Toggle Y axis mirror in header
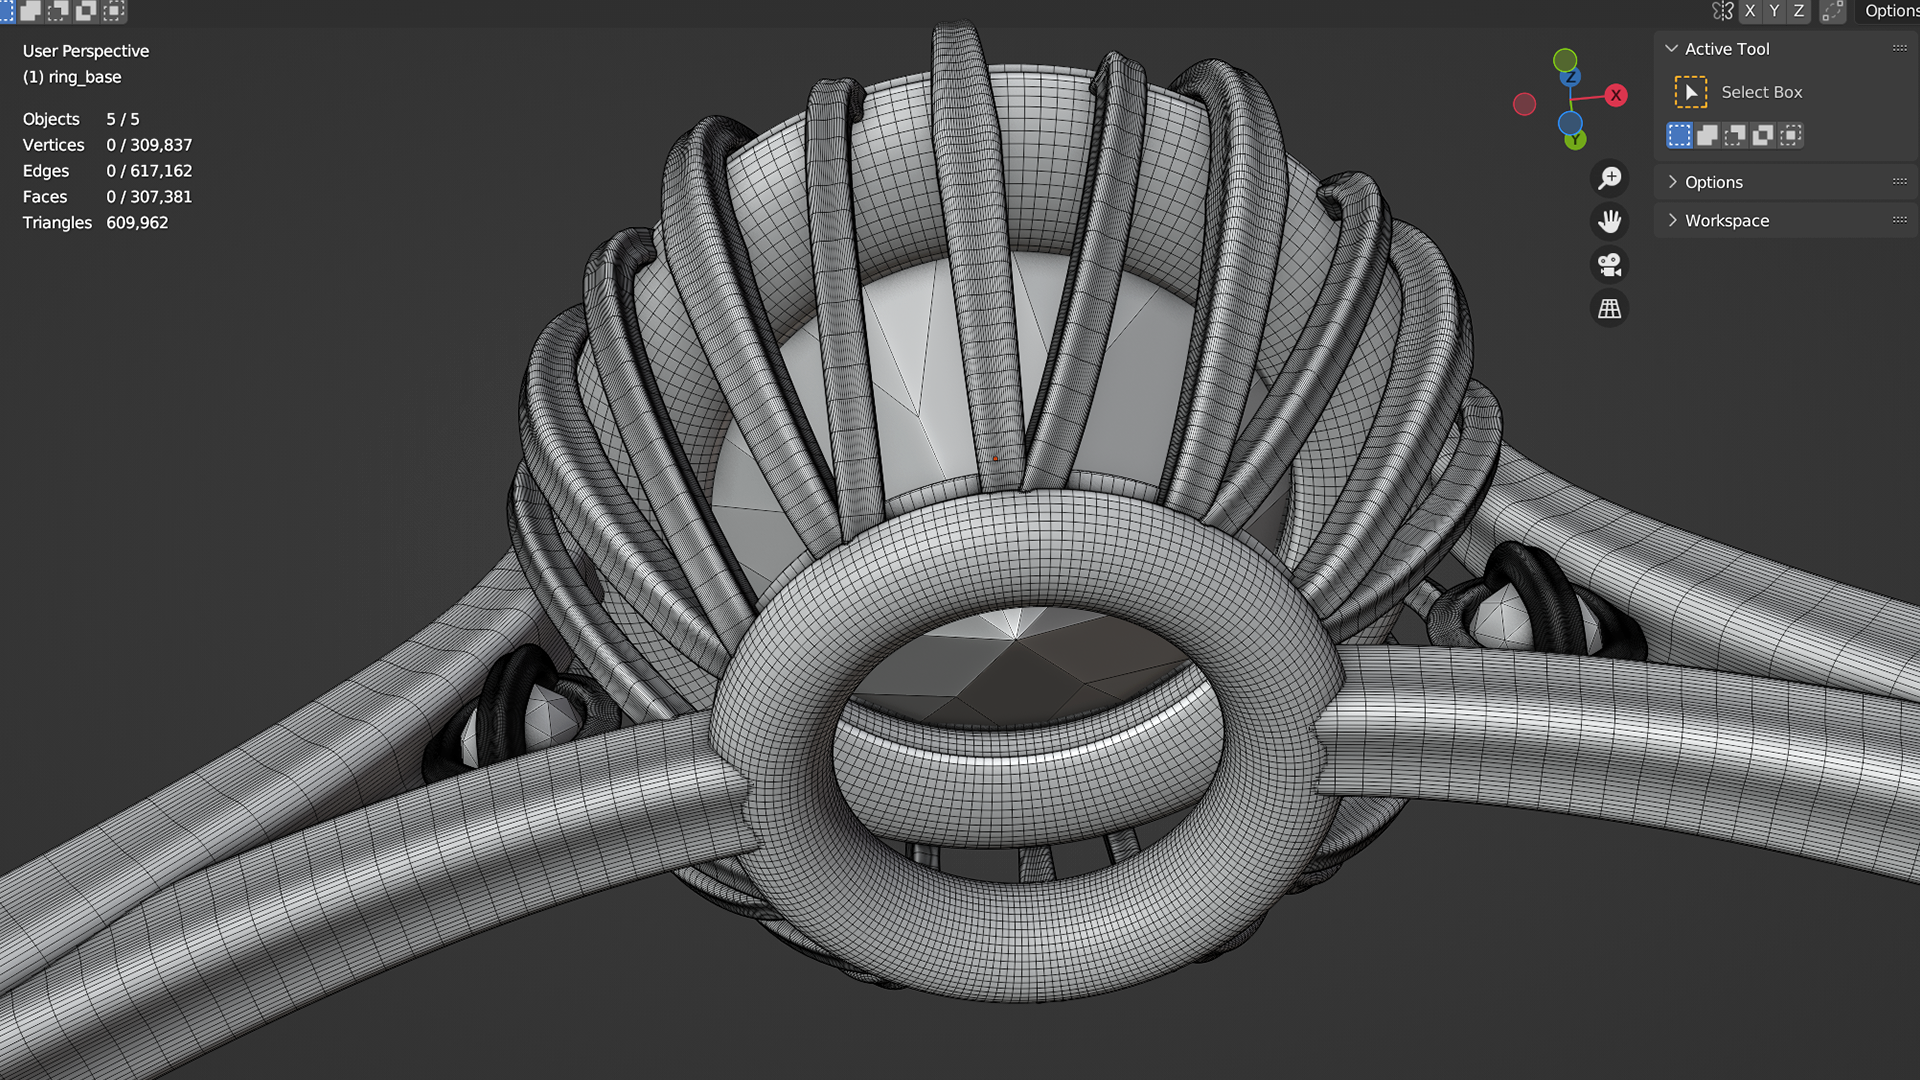The width and height of the screenshot is (1920, 1080). 1774,11
